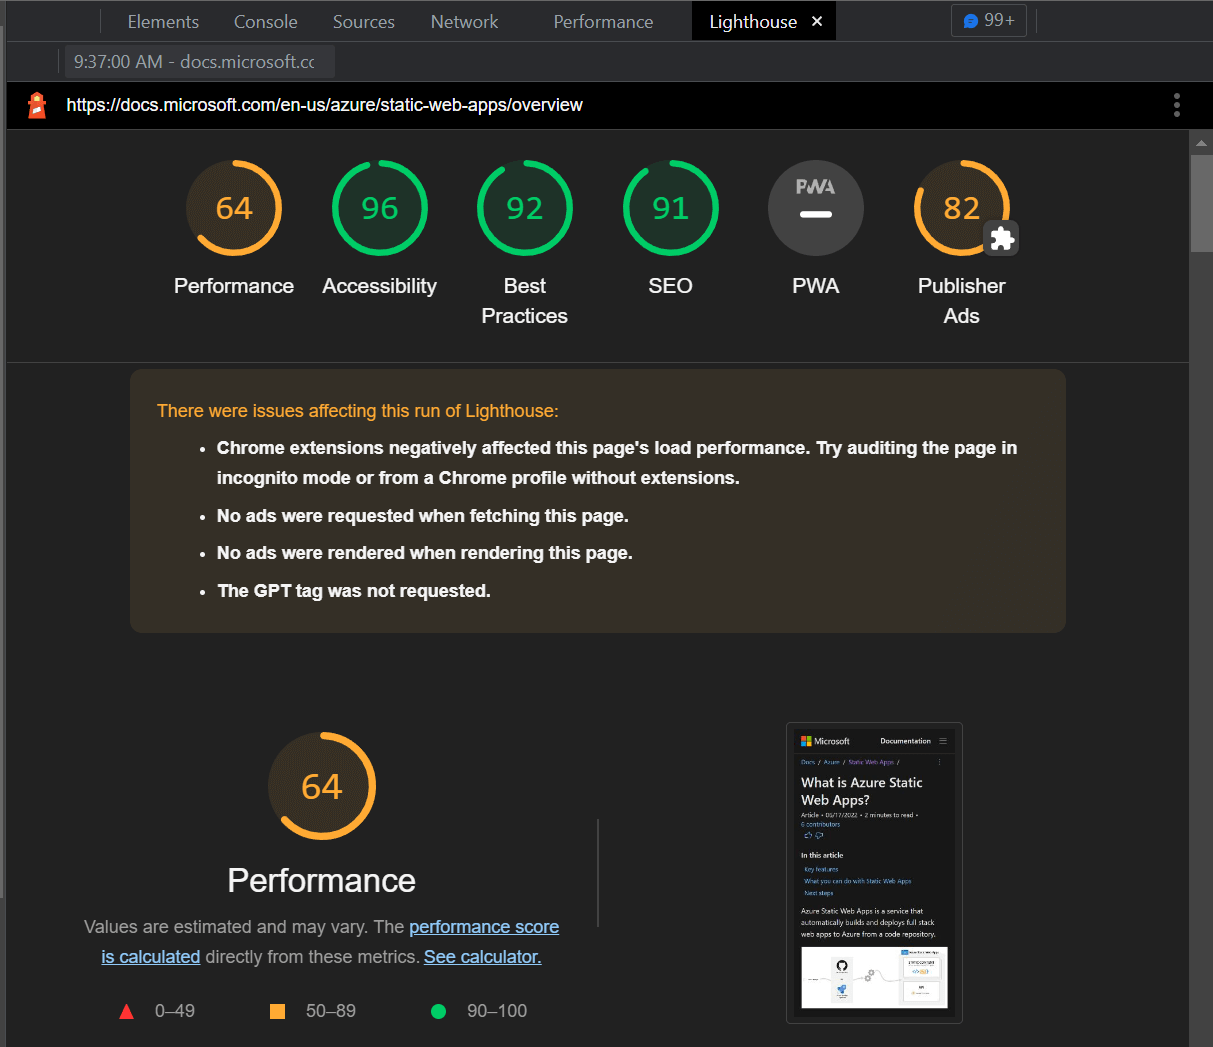
Task: Follow the 'See calculator.' link
Action: (x=482, y=957)
